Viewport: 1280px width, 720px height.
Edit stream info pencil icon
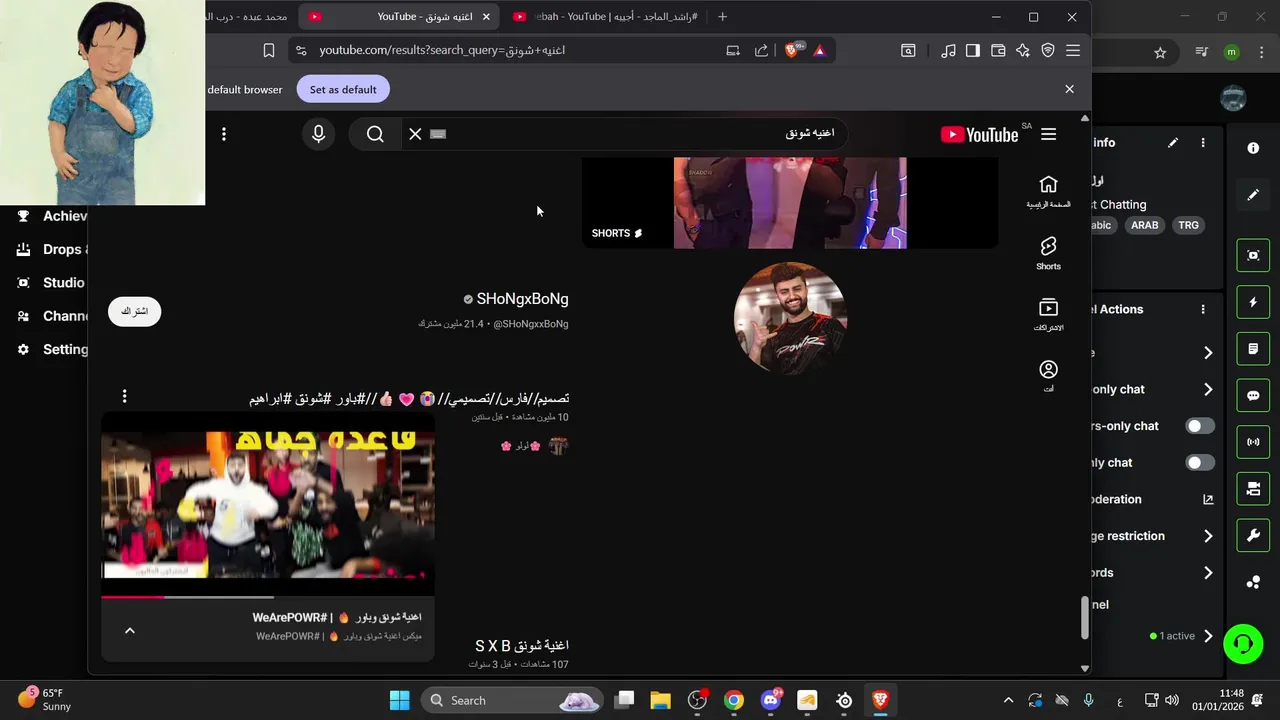pyautogui.click(x=1173, y=143)
